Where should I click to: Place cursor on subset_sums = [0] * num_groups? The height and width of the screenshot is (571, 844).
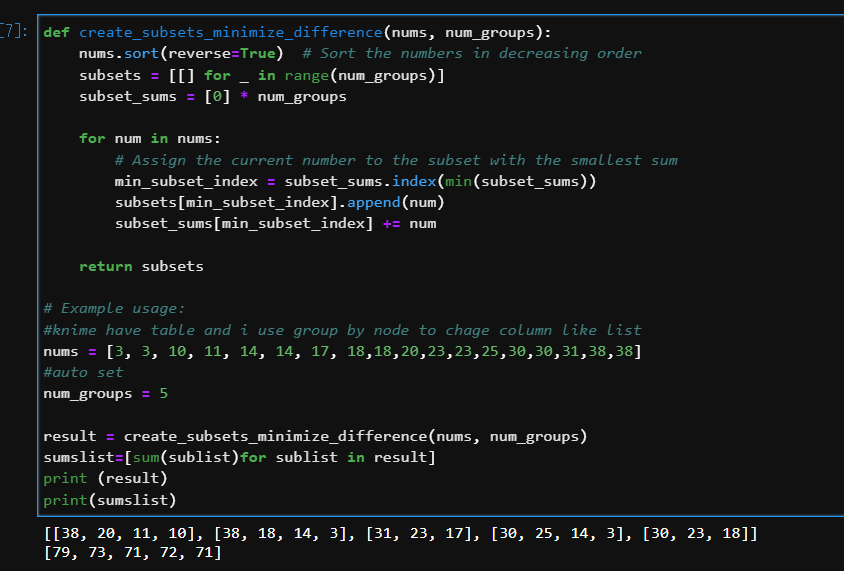point(212,96)
